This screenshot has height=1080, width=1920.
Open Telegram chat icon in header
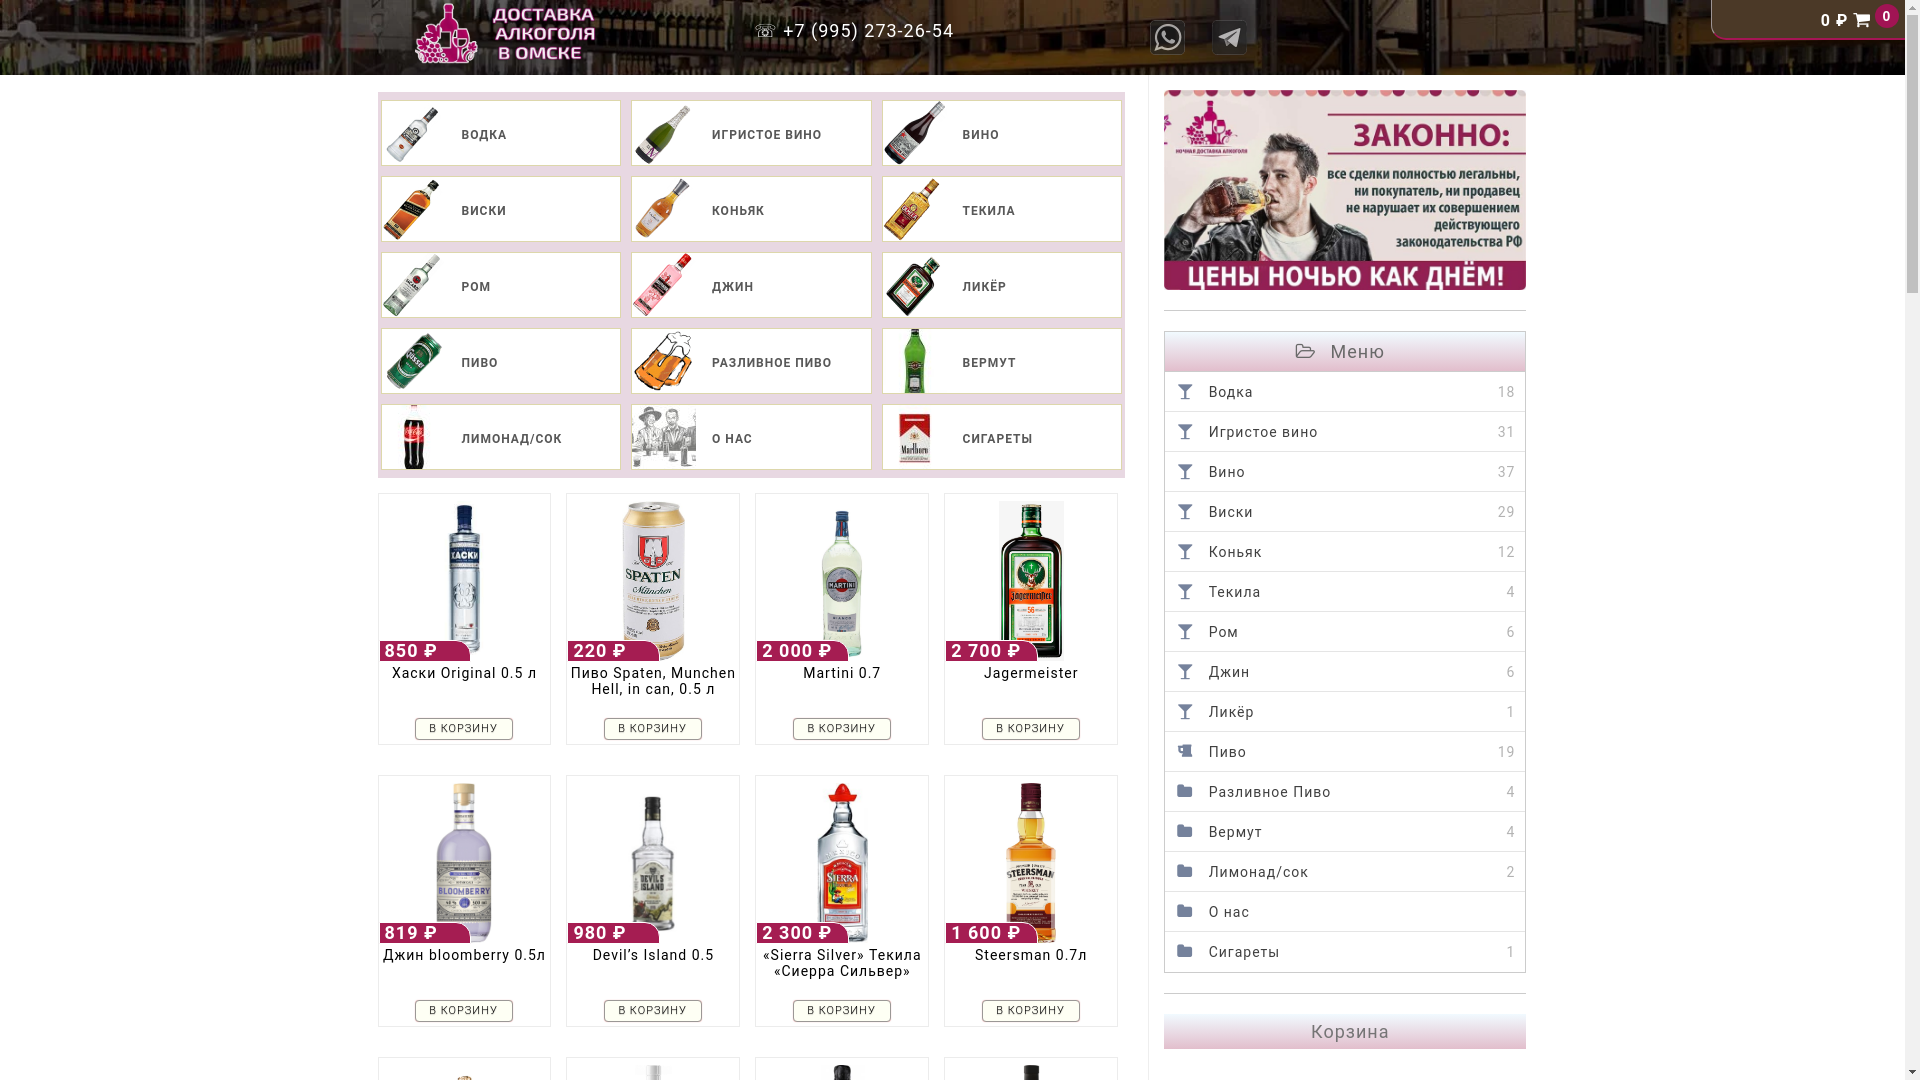click(x=1229, y=37)
